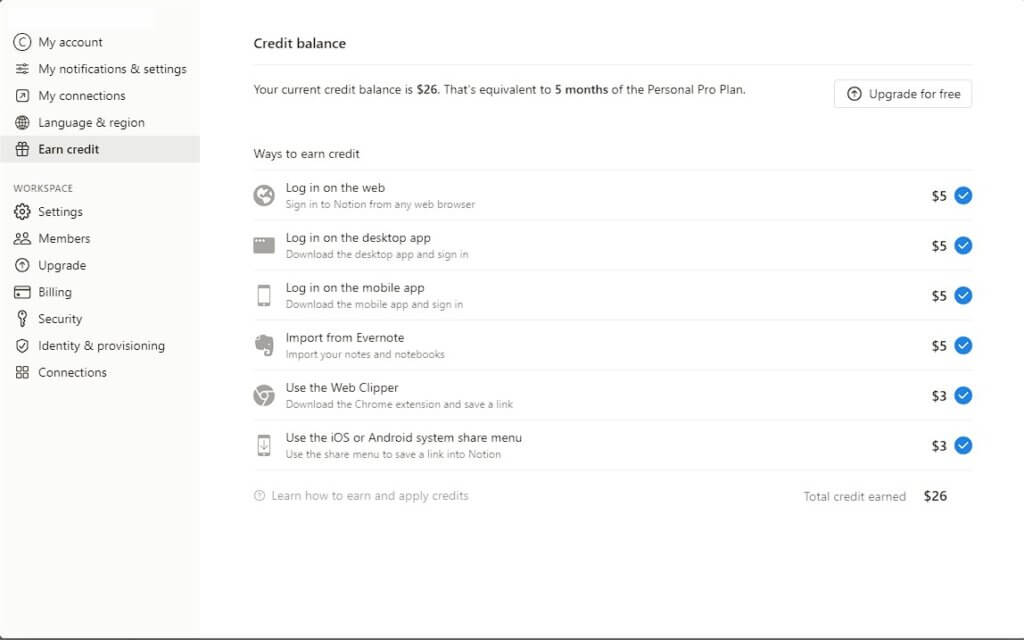Open the Billing section
This screenshot has width=1024, height=640.
click(x=100, y=292)
